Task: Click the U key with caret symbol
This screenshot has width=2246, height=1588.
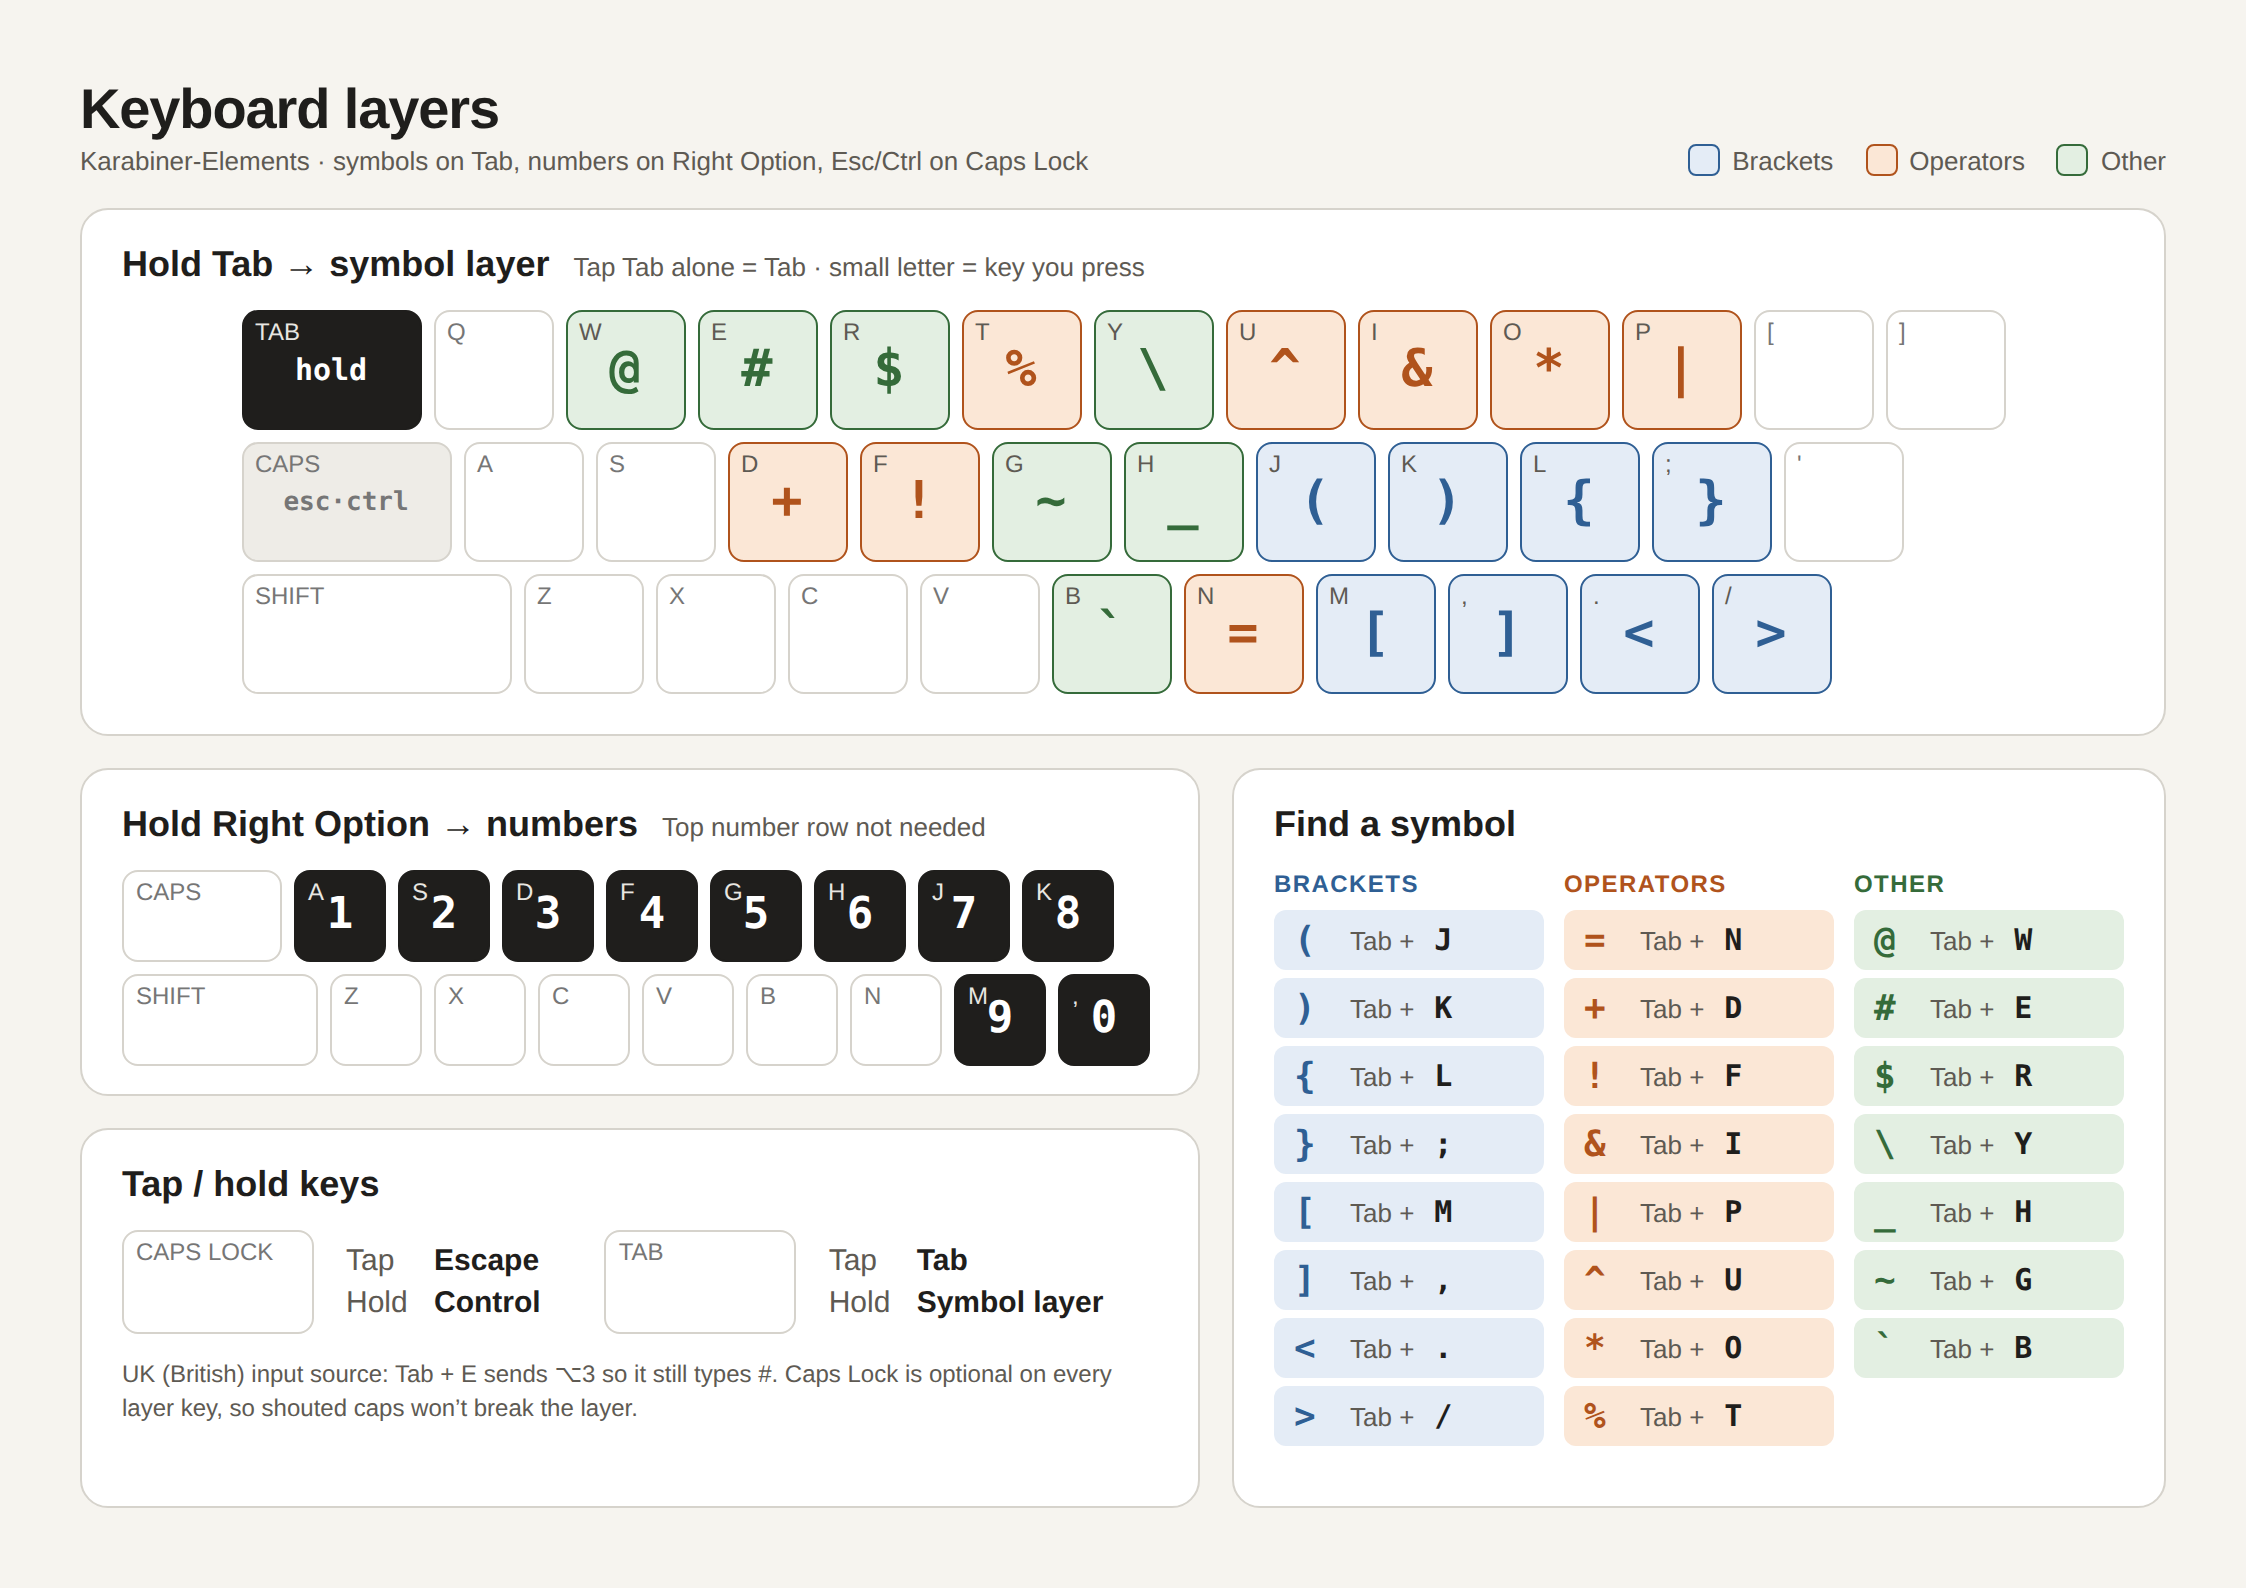Action: tap(1285, 369)
